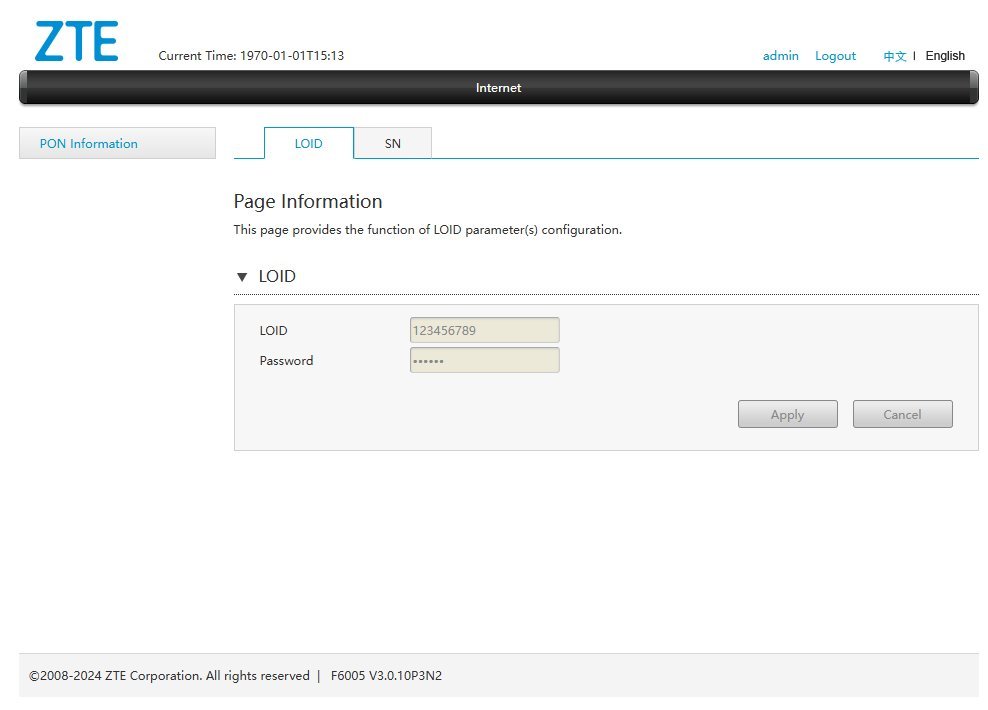Click the Logout link

pyautogui.click(x=835, y=56)
